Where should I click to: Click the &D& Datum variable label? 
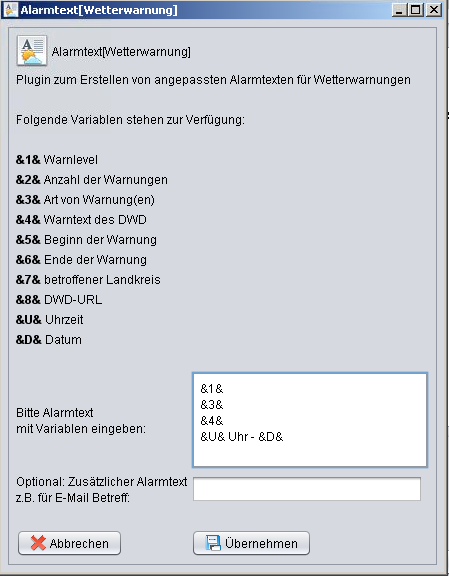tap(49, 340)
